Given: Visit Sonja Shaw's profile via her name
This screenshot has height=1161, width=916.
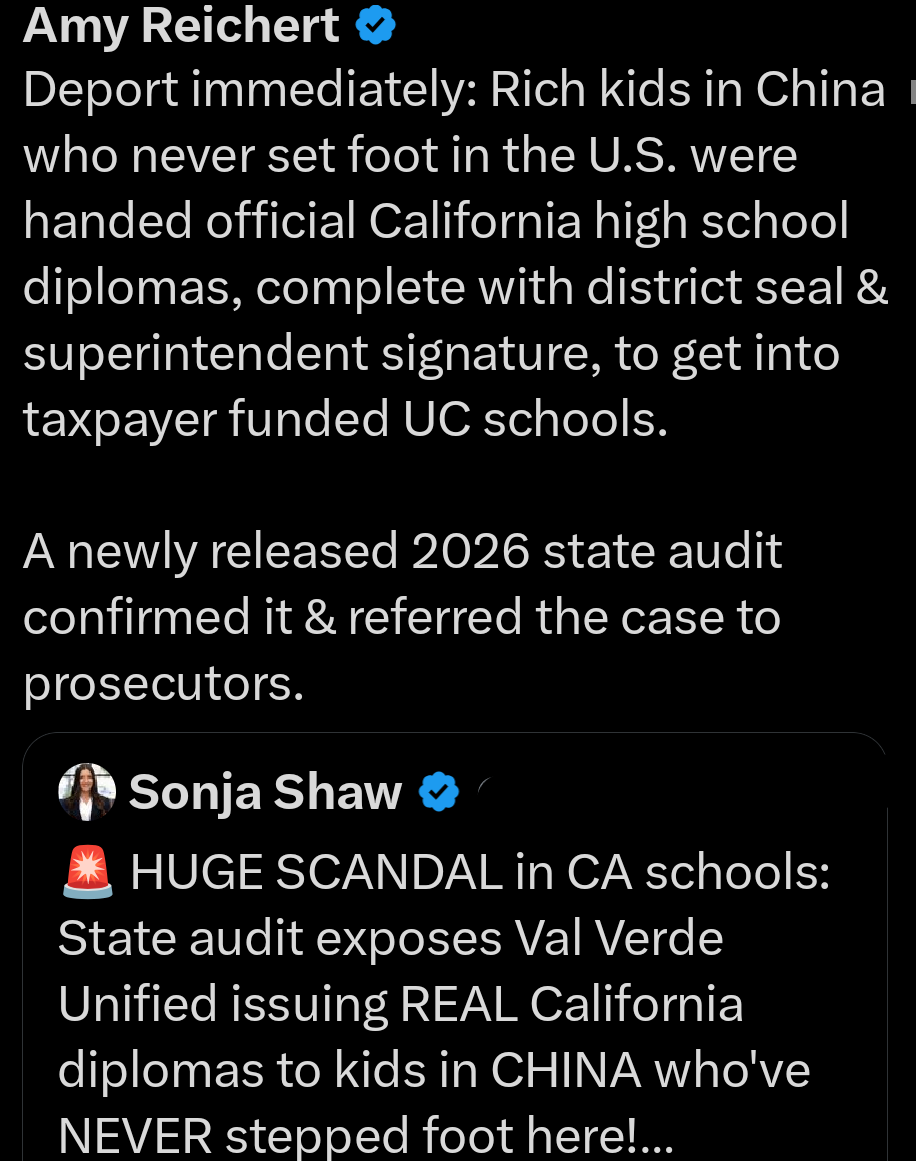Looking at the screenshot, I should tap(263, 791).
